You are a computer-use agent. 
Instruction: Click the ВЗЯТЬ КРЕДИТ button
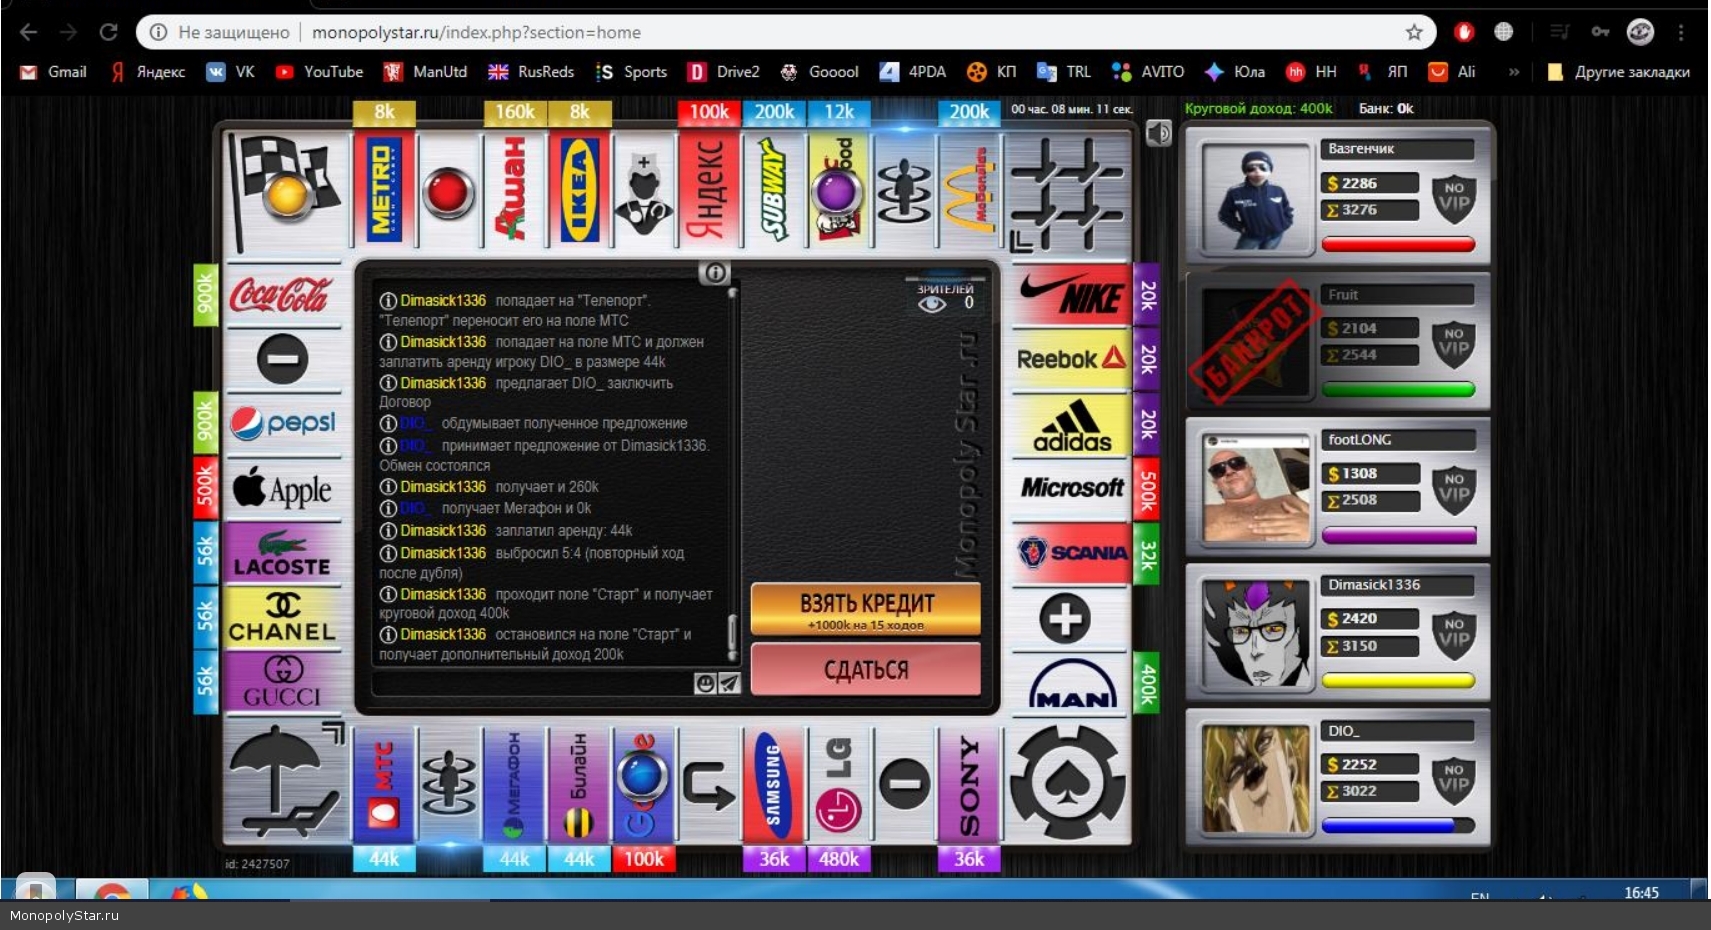866,609
